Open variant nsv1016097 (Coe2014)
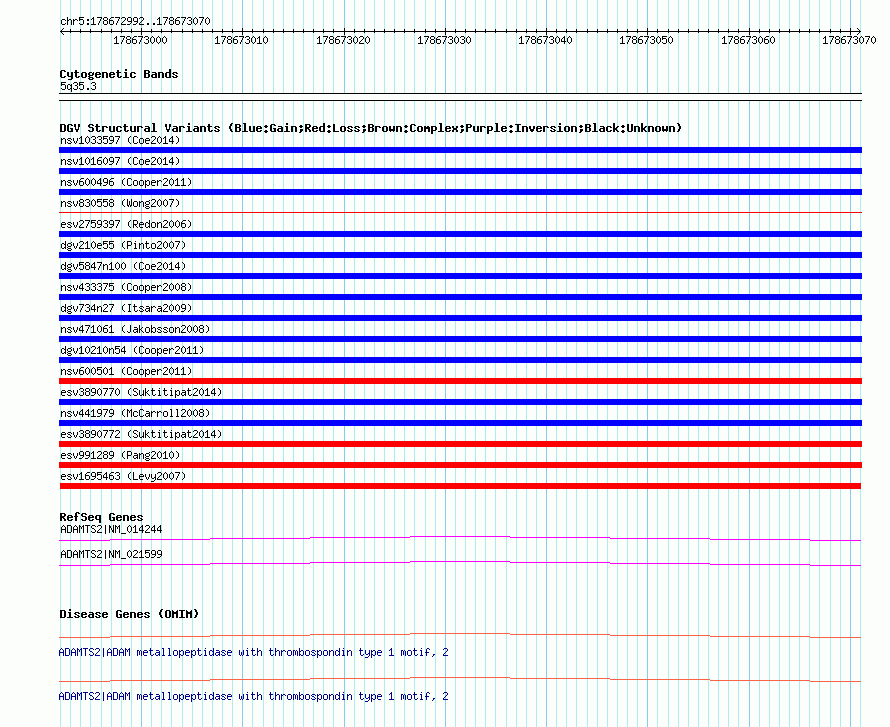Image resolution: width=890 pixels, height=727 pixels. [120, 161]
